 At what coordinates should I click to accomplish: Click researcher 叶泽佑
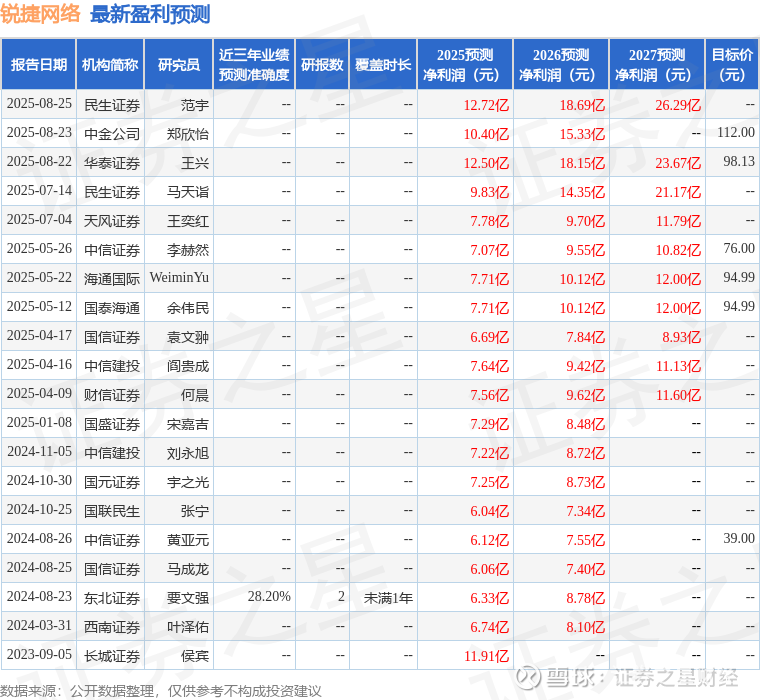188,627
